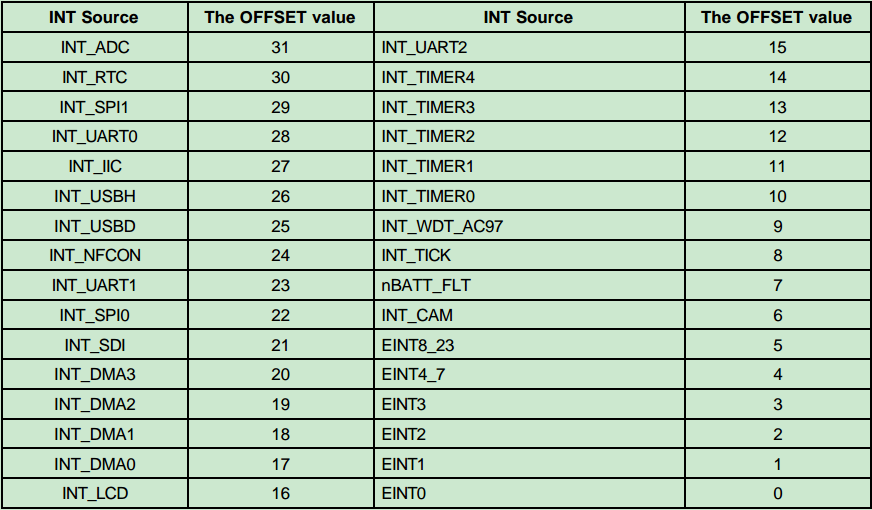Click the INT_ADC cell

(95, 48)
